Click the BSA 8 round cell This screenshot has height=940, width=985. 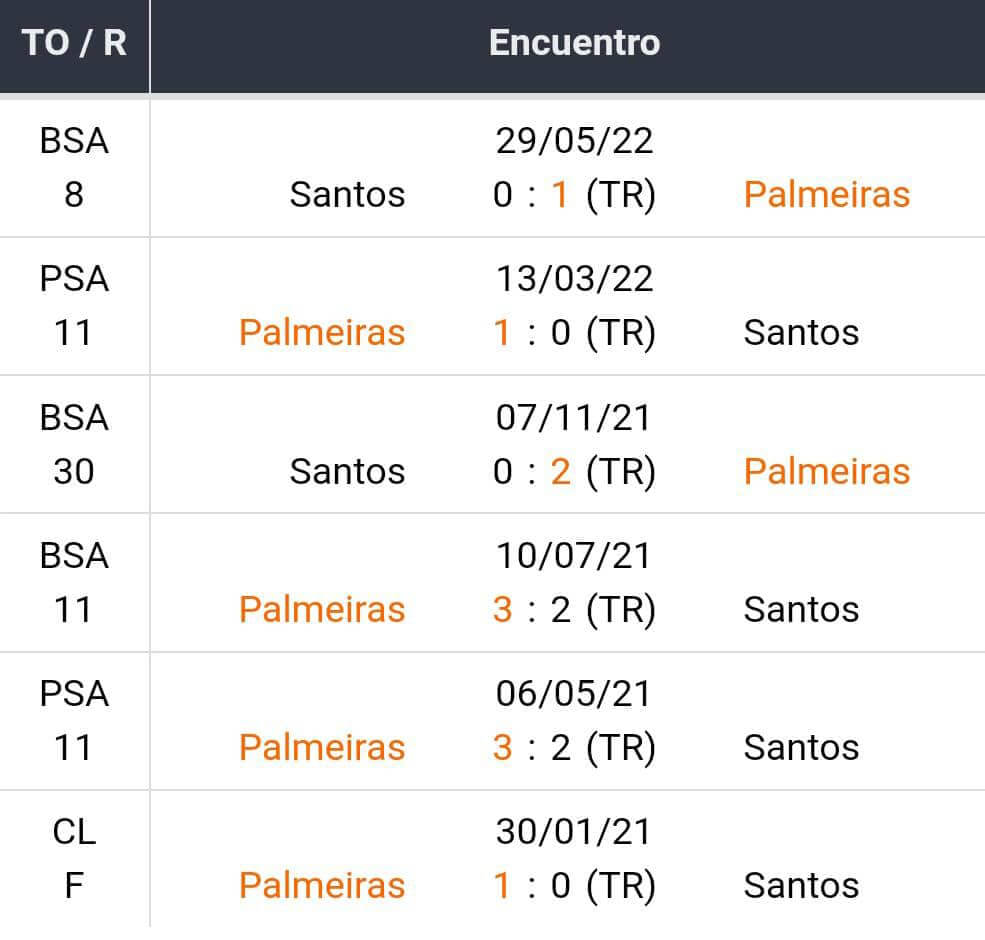click(x=74, y=167)
